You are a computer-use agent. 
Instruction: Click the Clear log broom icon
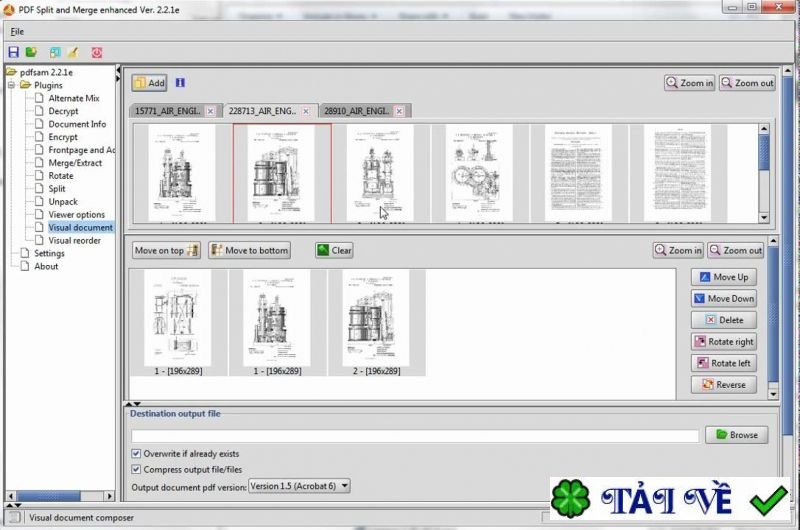tap(73, 52)
